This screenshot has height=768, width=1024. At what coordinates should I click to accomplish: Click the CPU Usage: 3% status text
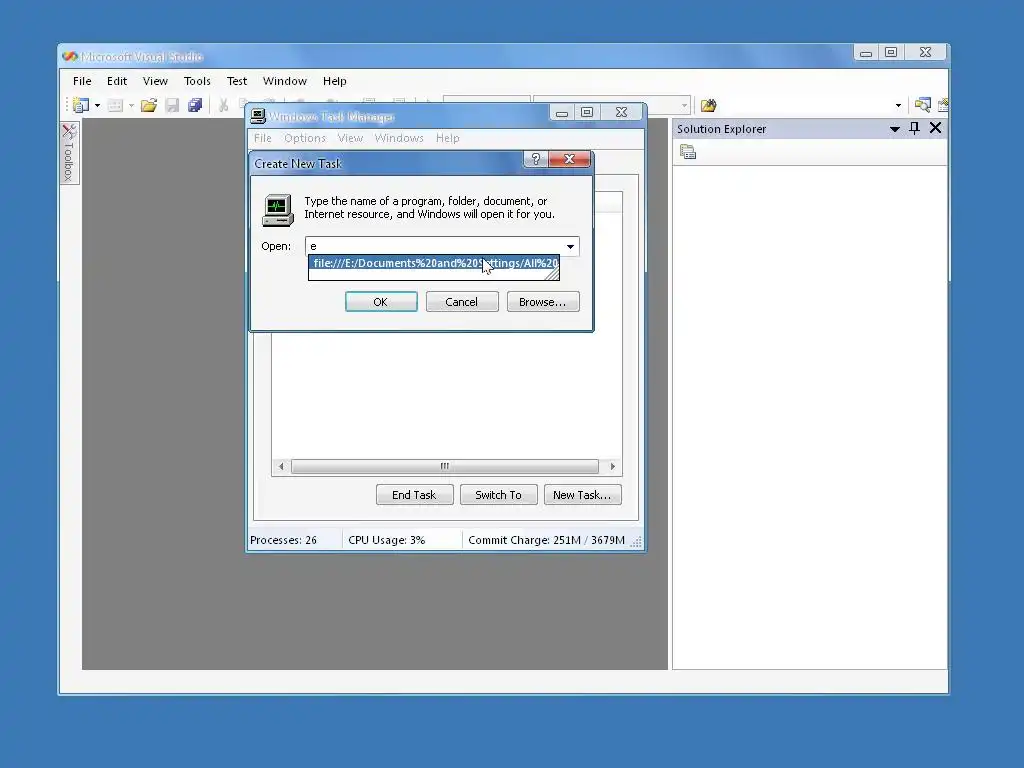tap(387, 540)
